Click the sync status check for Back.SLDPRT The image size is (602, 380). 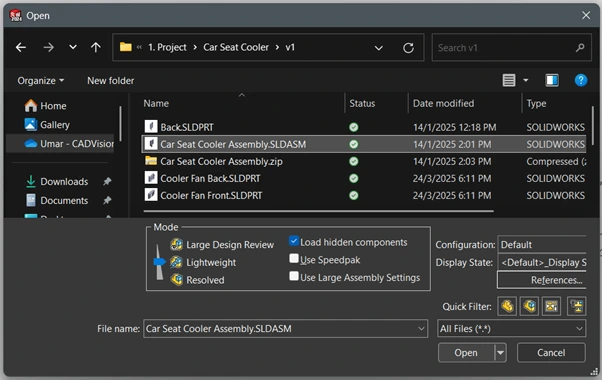point(354,127)
